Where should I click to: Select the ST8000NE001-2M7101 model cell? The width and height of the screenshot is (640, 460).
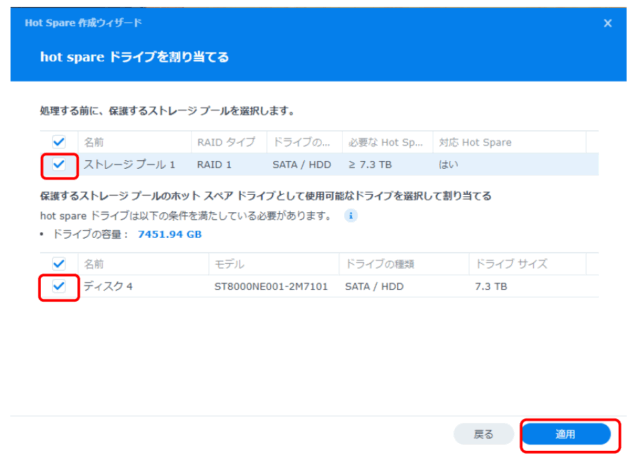click(x=270, y=286)
